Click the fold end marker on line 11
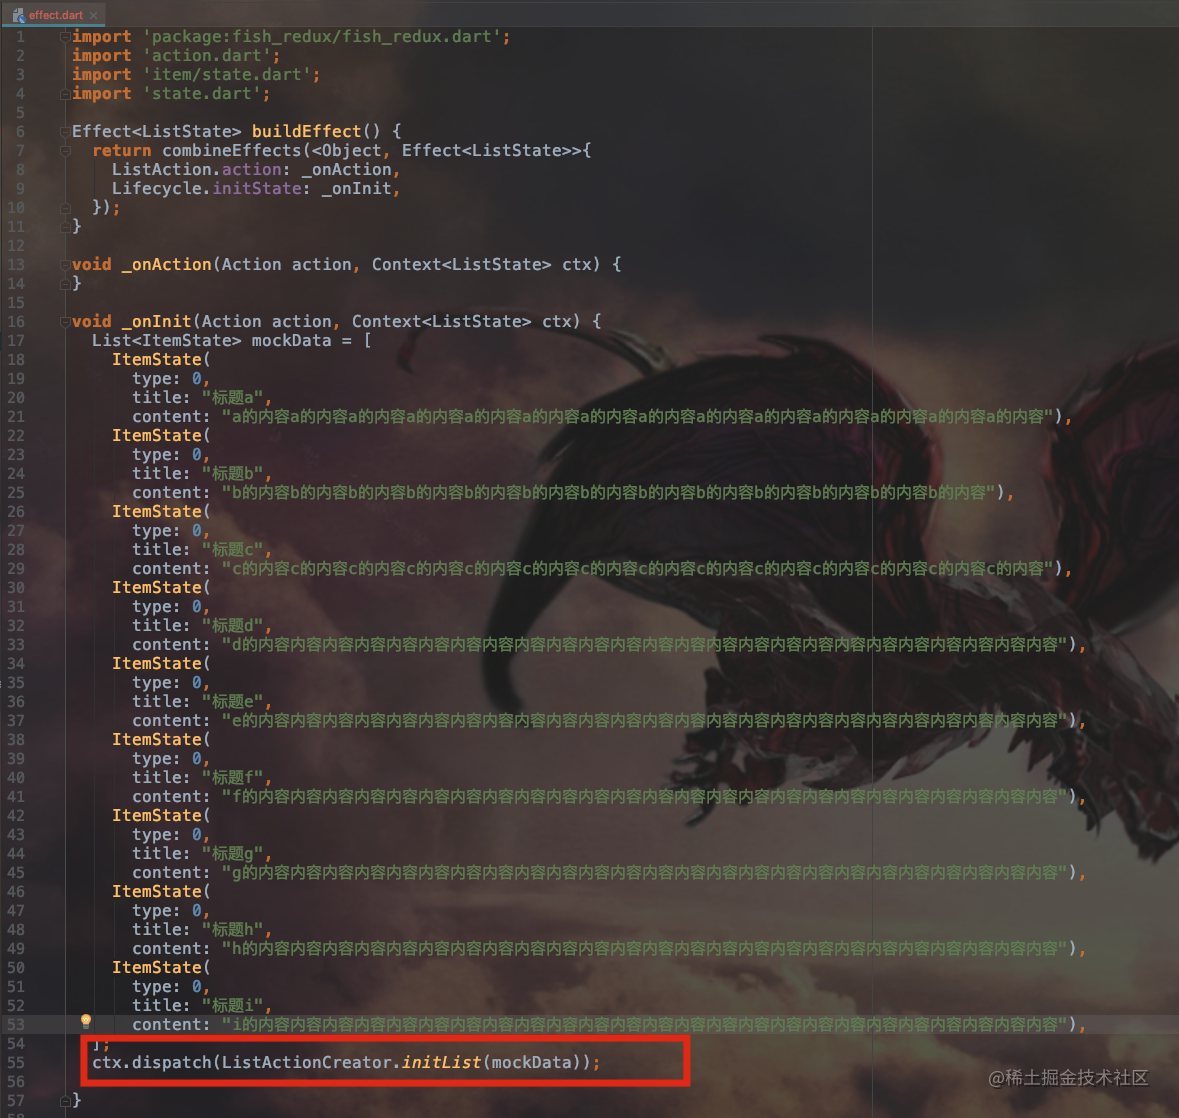Viewport: 1179px width, 1118px height. (65, 226)
